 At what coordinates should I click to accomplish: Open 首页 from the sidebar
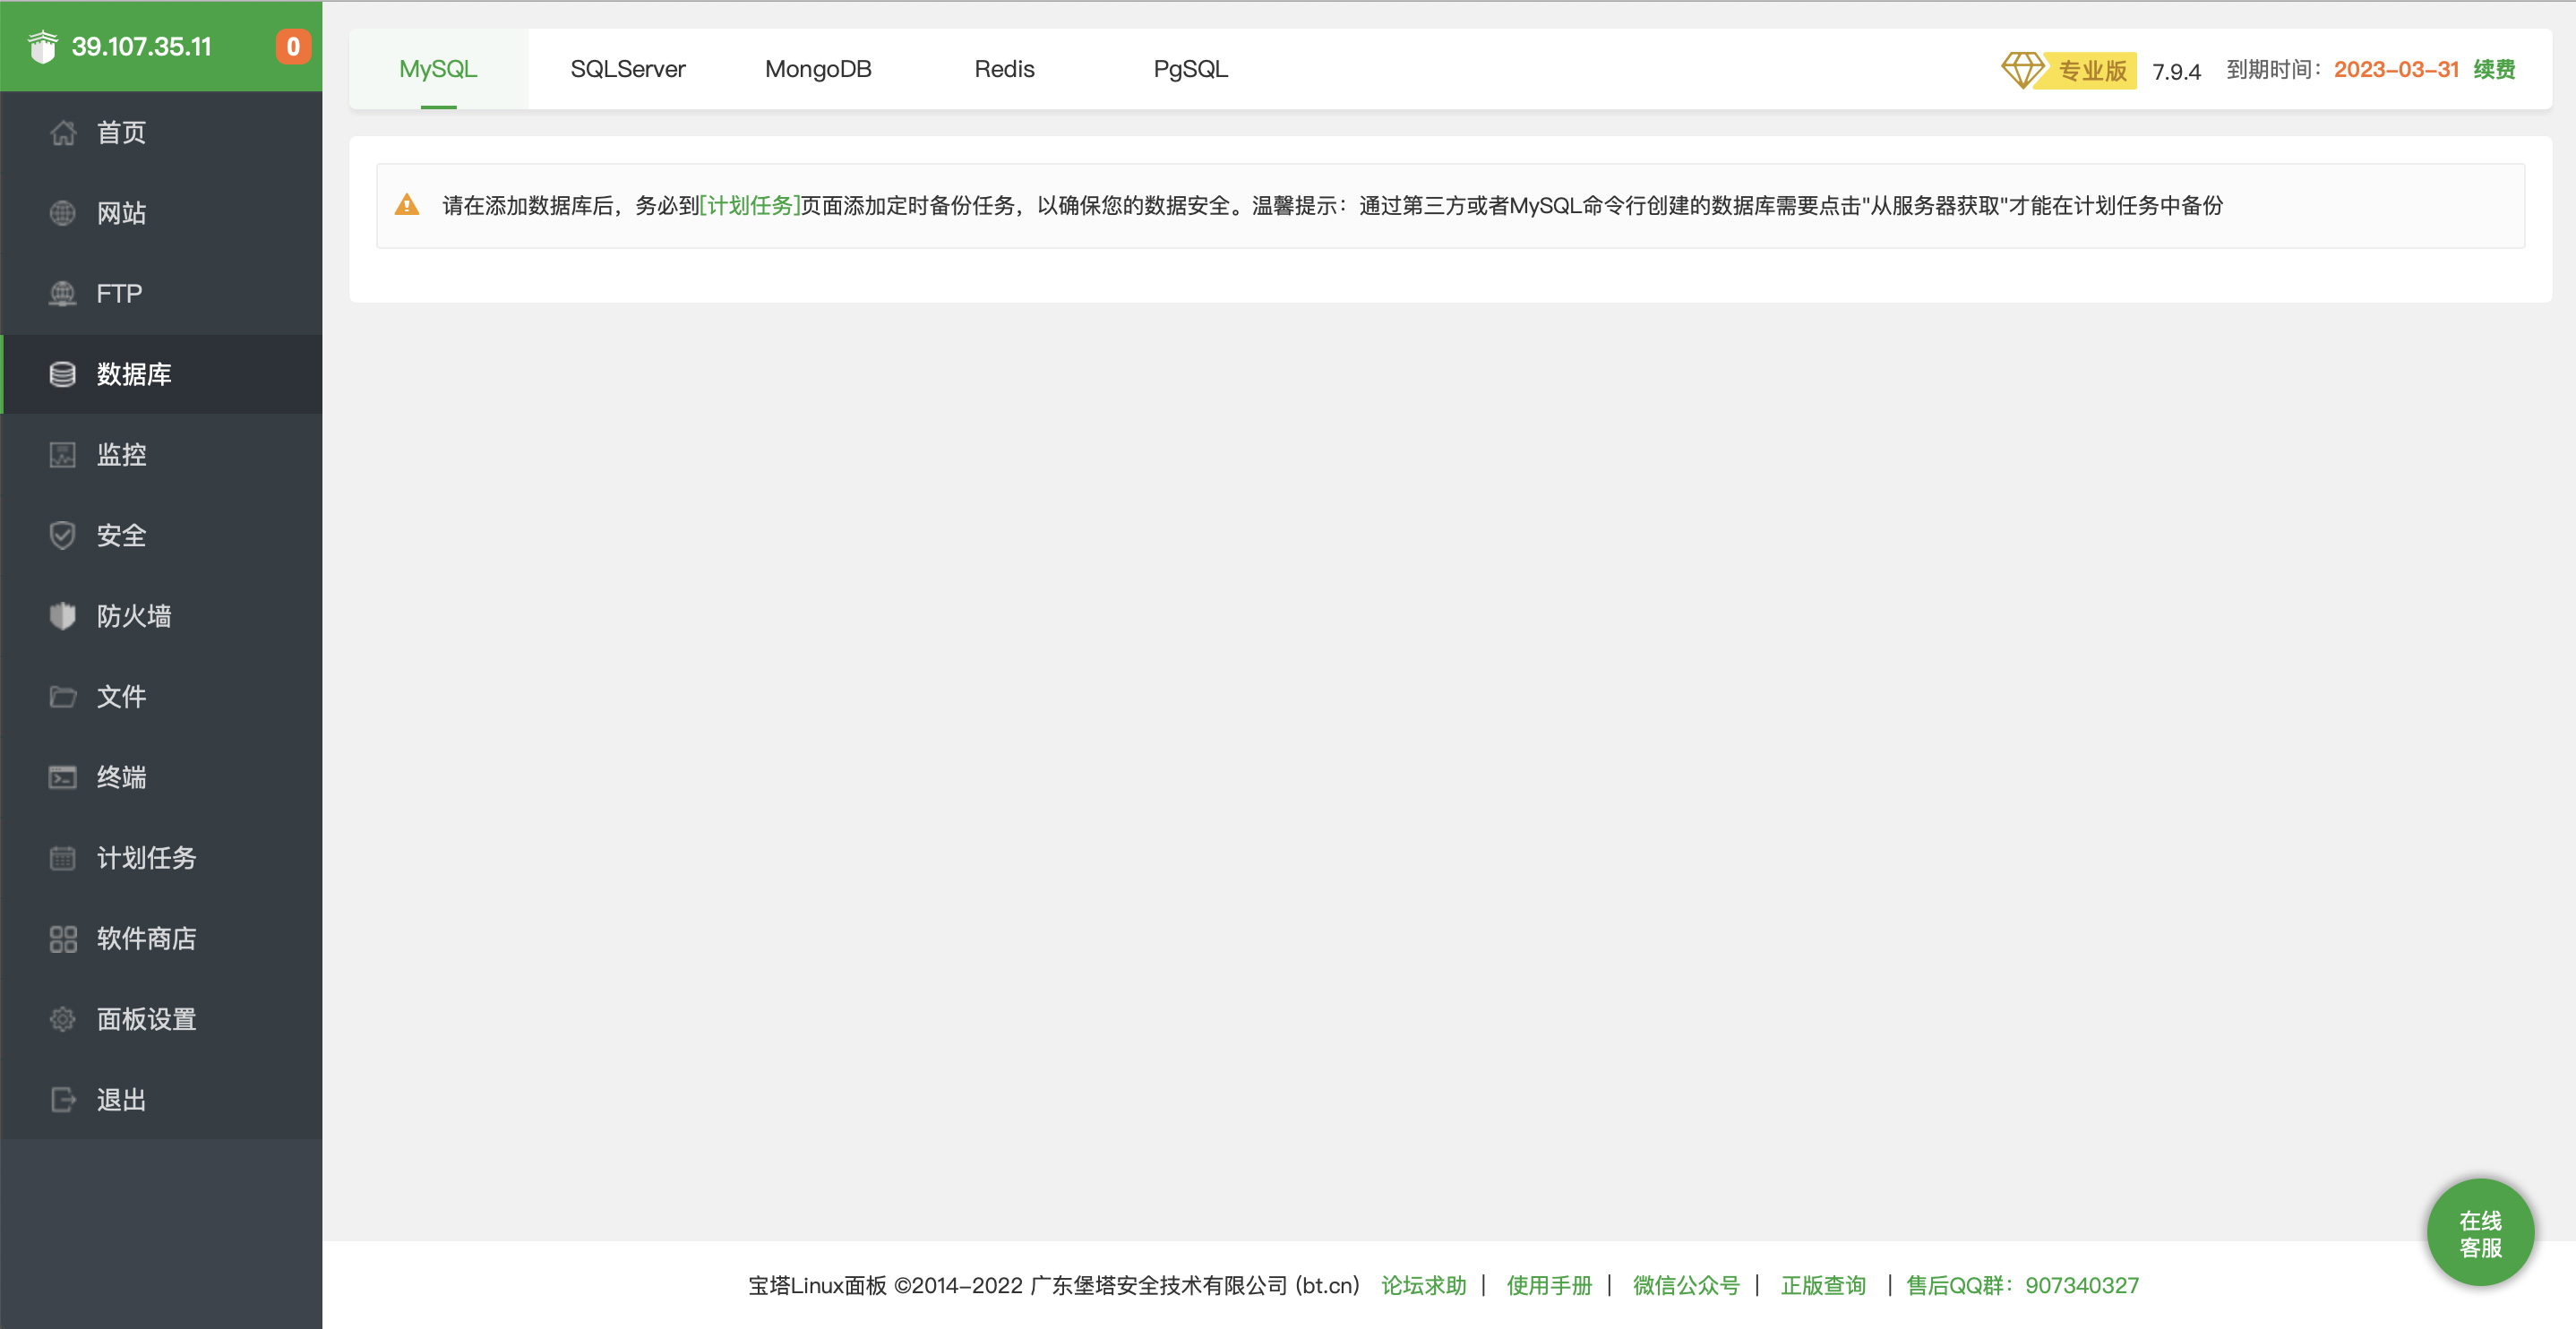click(121, 132)
